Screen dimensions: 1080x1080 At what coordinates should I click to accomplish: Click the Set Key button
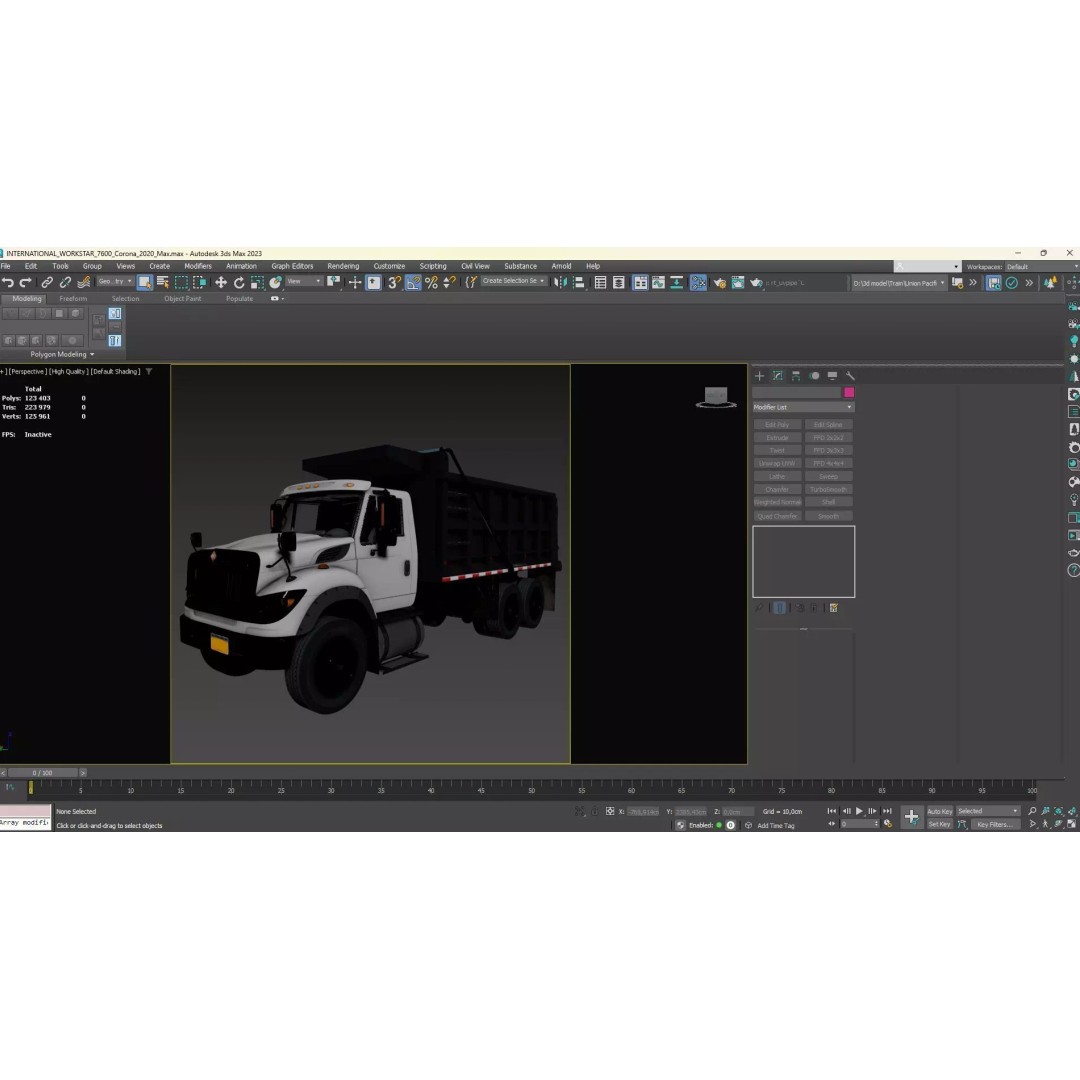pyautogui.click(x=939, y=824)
